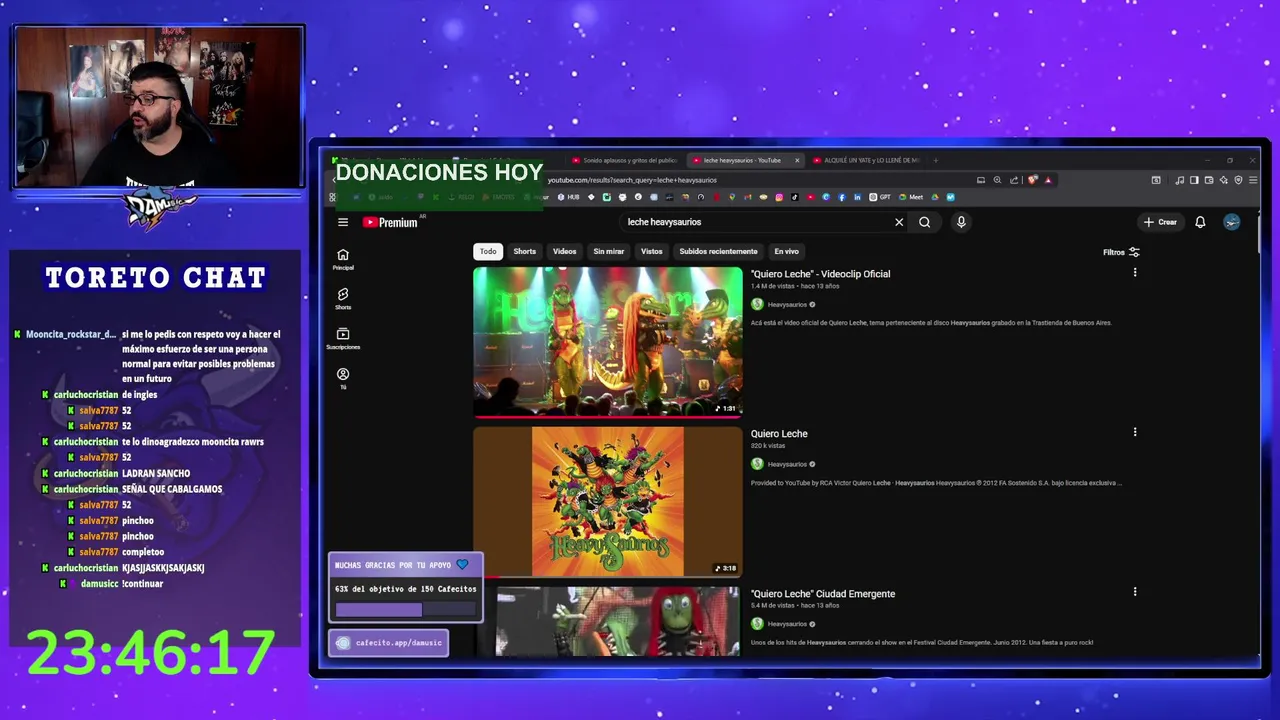Click the YouTube Premium logo
Viewport: 1280px width, 720px height.
[x=390, y=222]
